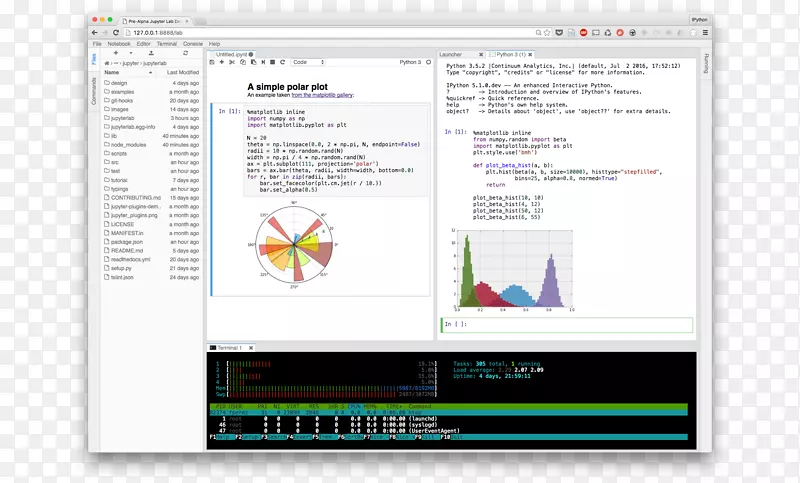Screen dimensions: 800x483
Task: Click the empty console input prompt
Action: 567,325
